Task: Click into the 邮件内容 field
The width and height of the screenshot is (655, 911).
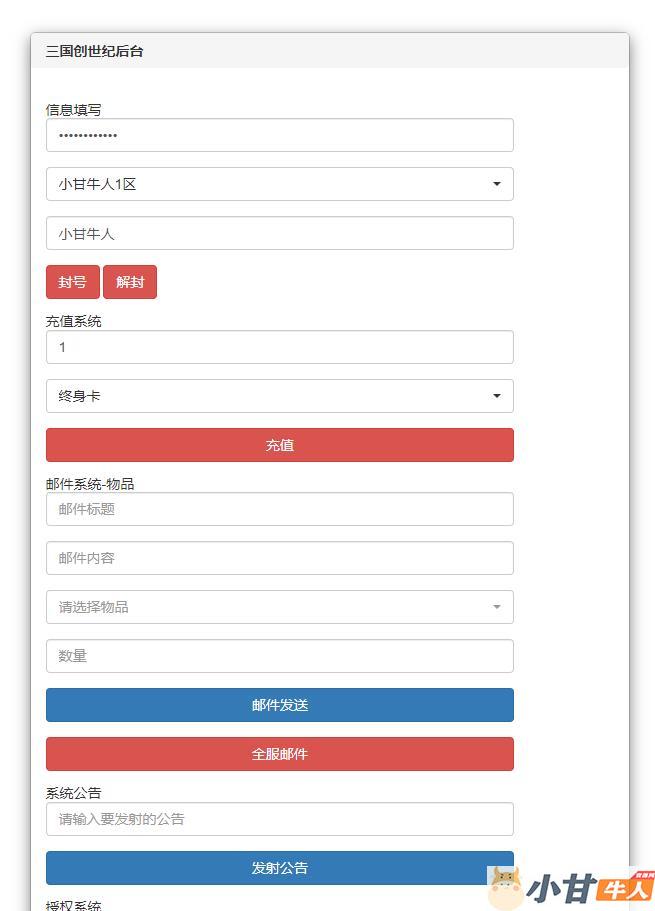Action: [x=279, y=558]
